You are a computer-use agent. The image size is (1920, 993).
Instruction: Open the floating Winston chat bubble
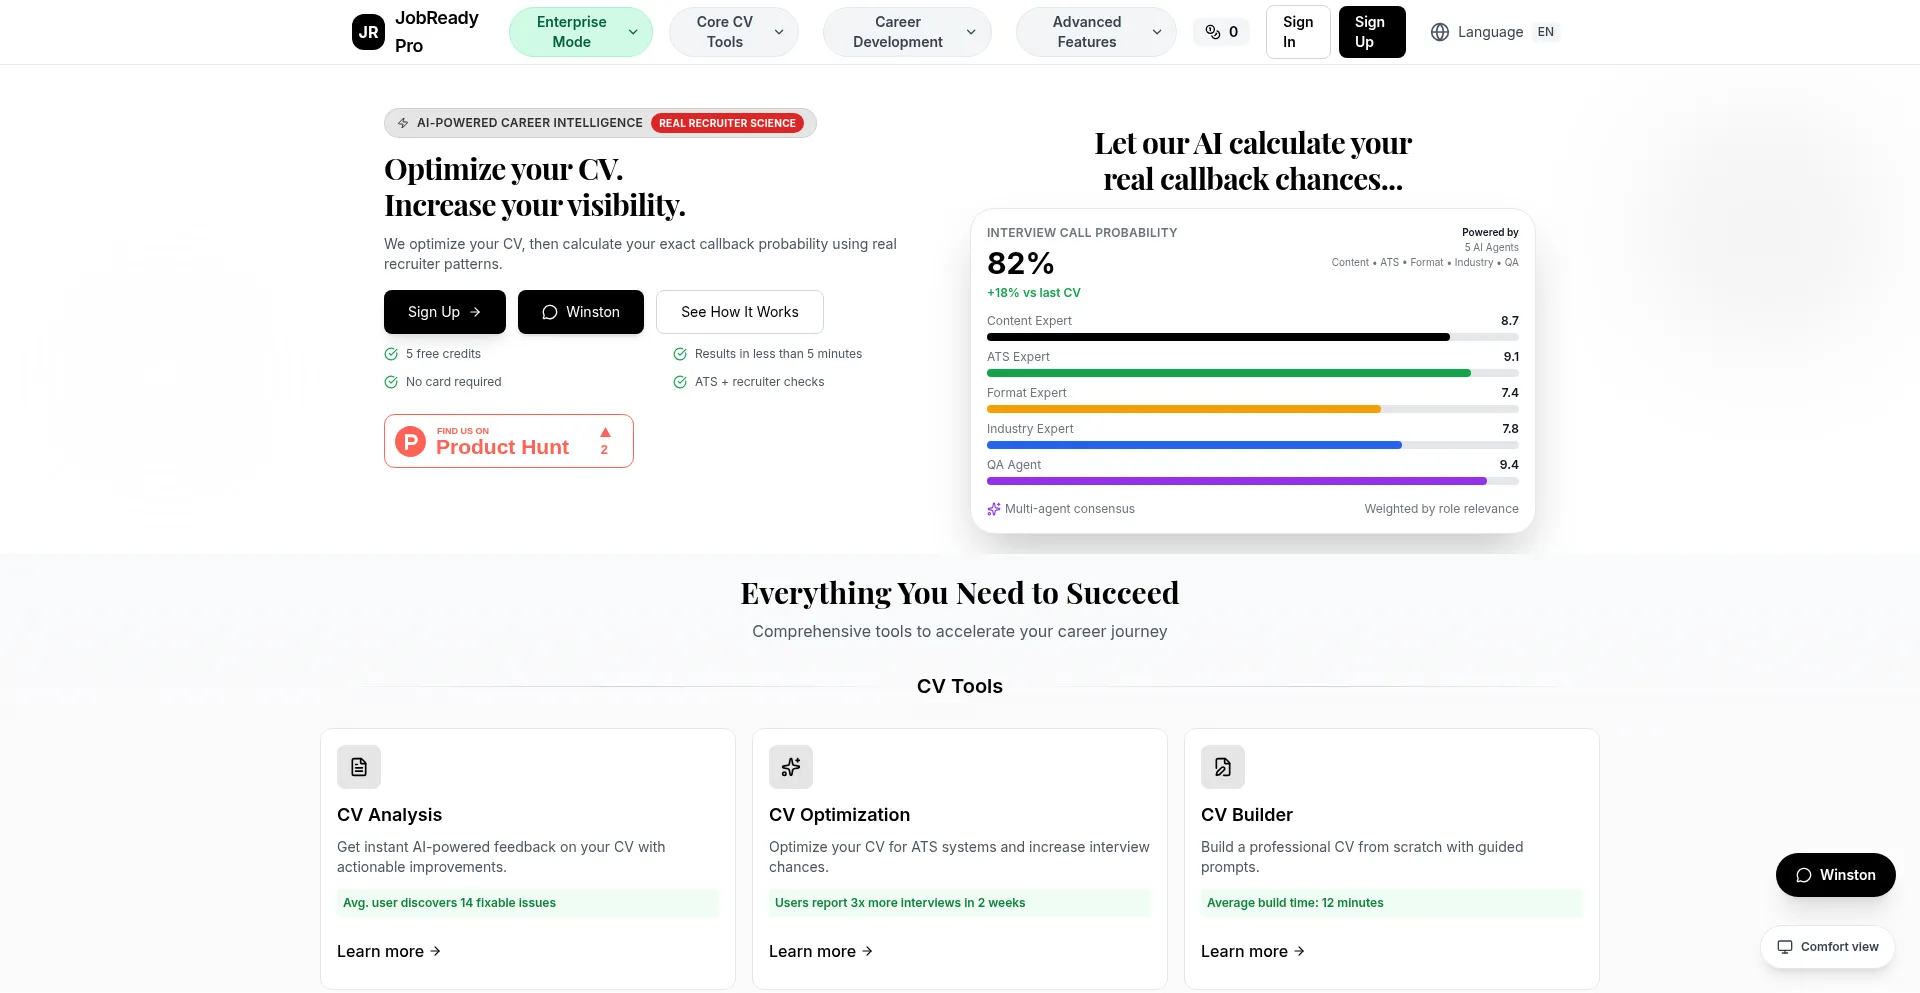click(1835, 875)
